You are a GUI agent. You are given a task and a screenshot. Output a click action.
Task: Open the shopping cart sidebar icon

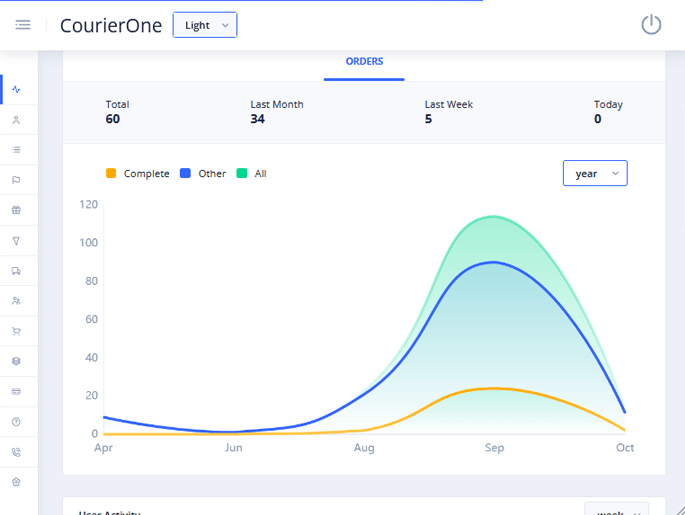(16, 331)
